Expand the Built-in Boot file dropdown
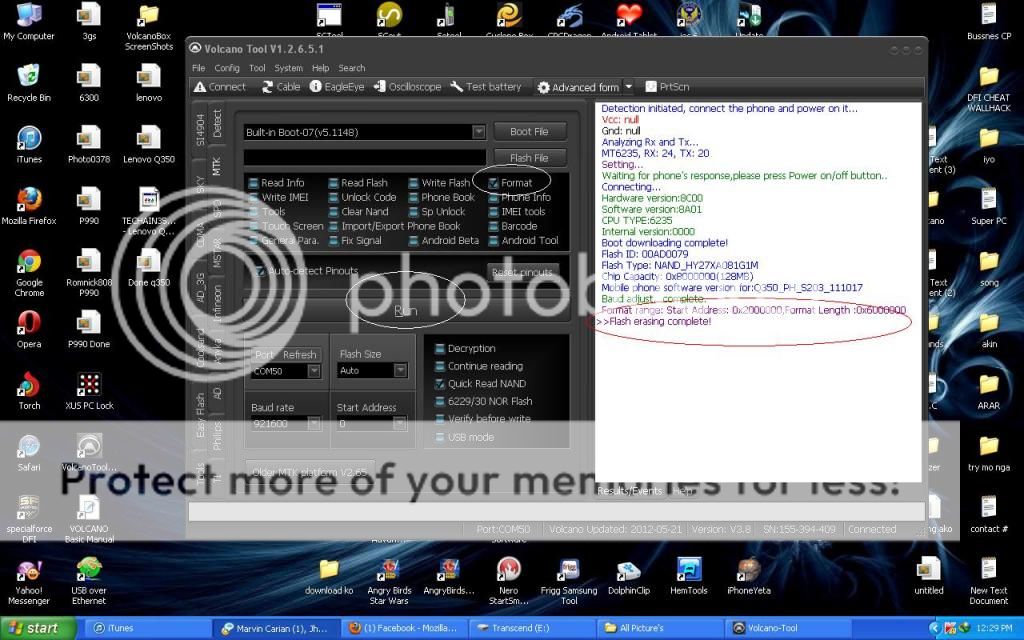1024x640 pixels. (x=479, y=132)
